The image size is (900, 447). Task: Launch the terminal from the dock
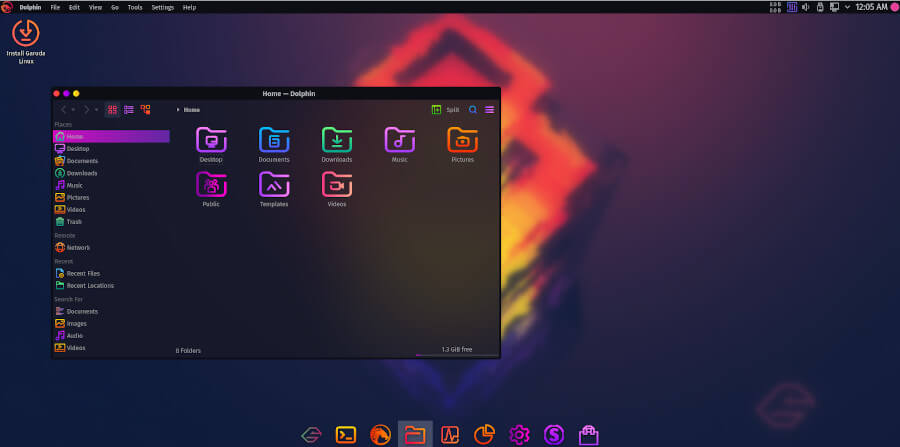tap(346, 434)
